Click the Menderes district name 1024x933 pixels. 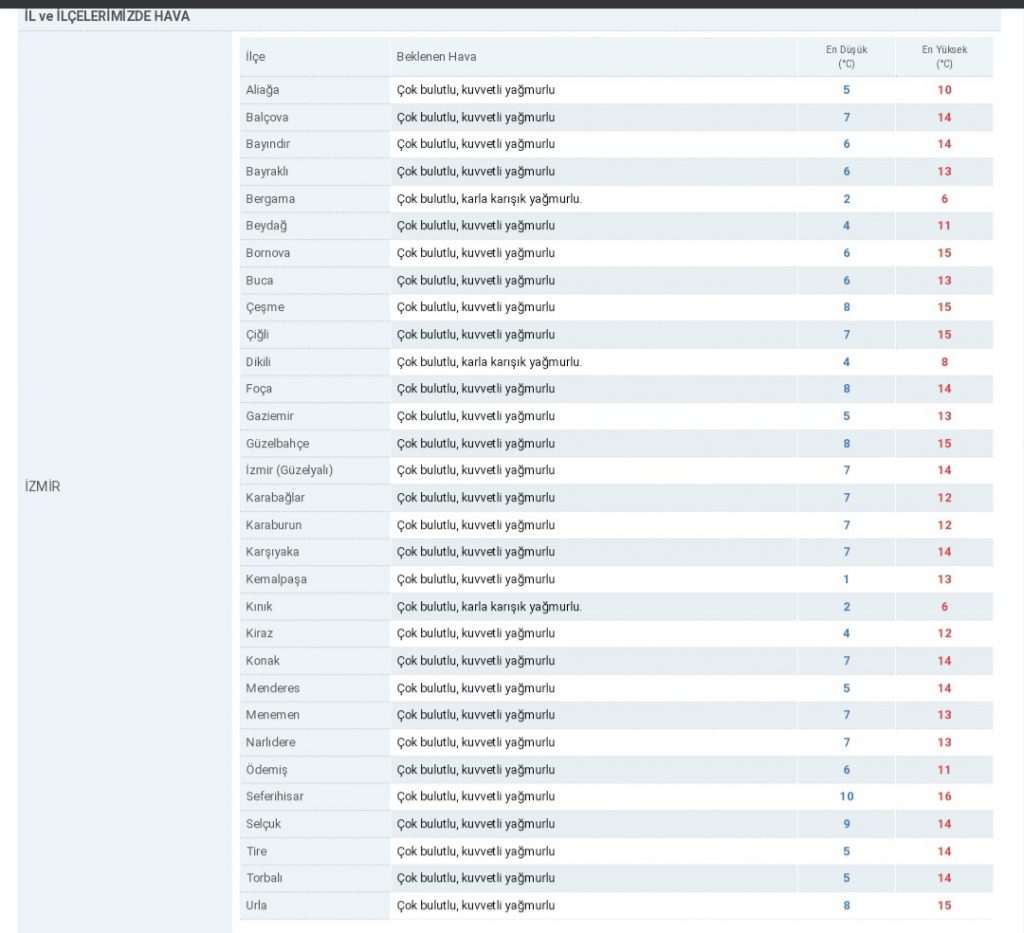(x=273, y=689)
